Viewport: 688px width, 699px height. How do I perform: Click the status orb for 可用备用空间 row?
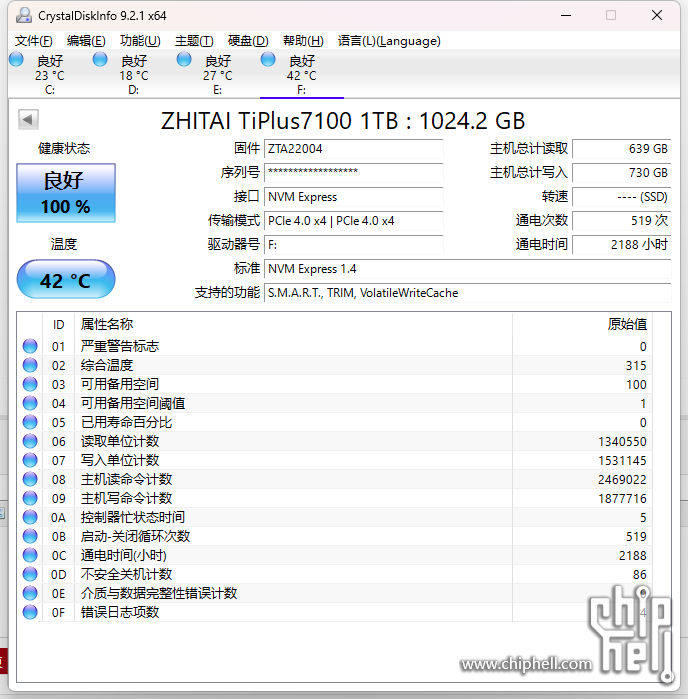pyautogui.click(x=30, y=384)
